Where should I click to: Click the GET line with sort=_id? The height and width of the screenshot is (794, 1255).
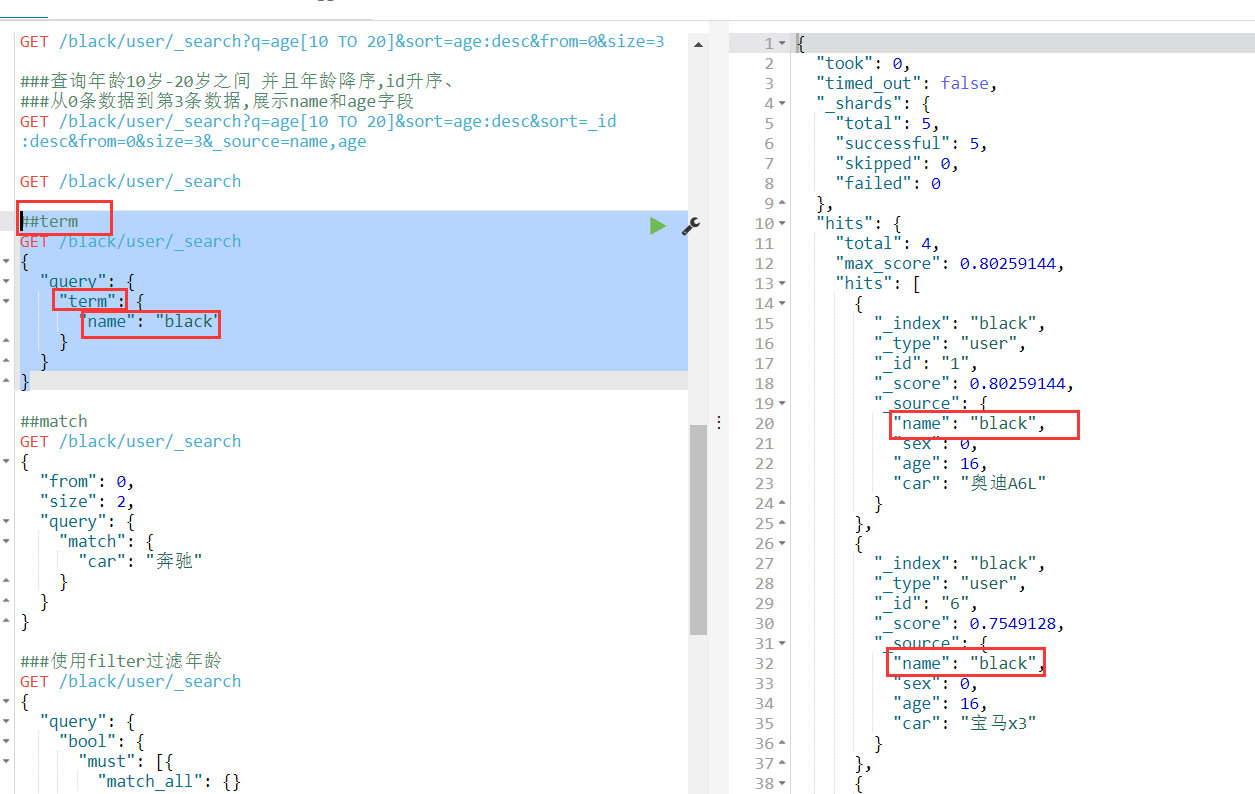[318, 121]
